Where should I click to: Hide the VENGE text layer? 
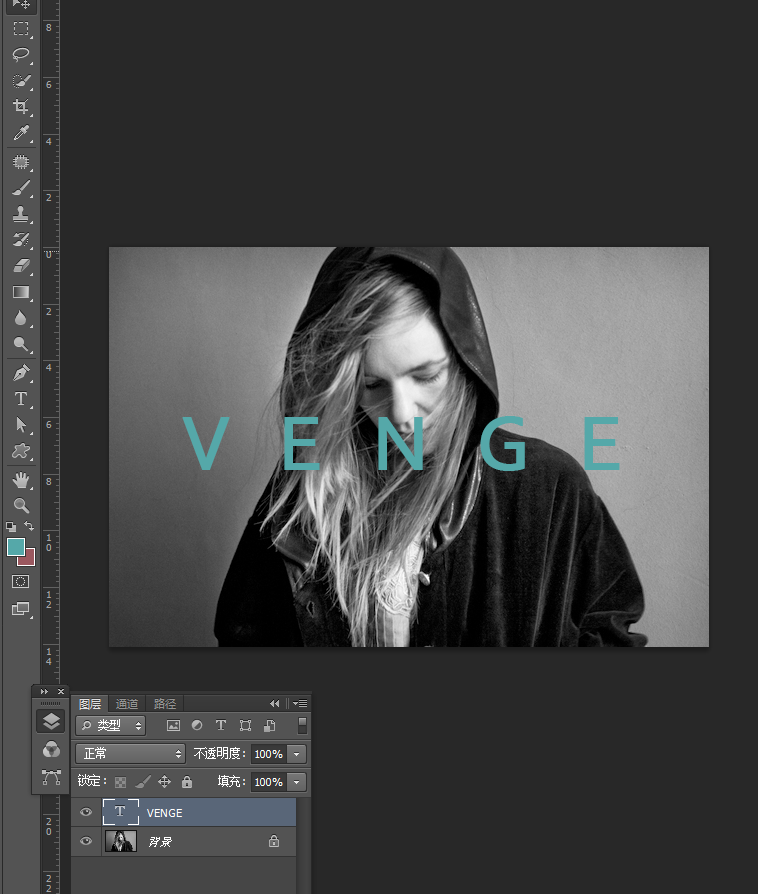[x=86, y=812]
